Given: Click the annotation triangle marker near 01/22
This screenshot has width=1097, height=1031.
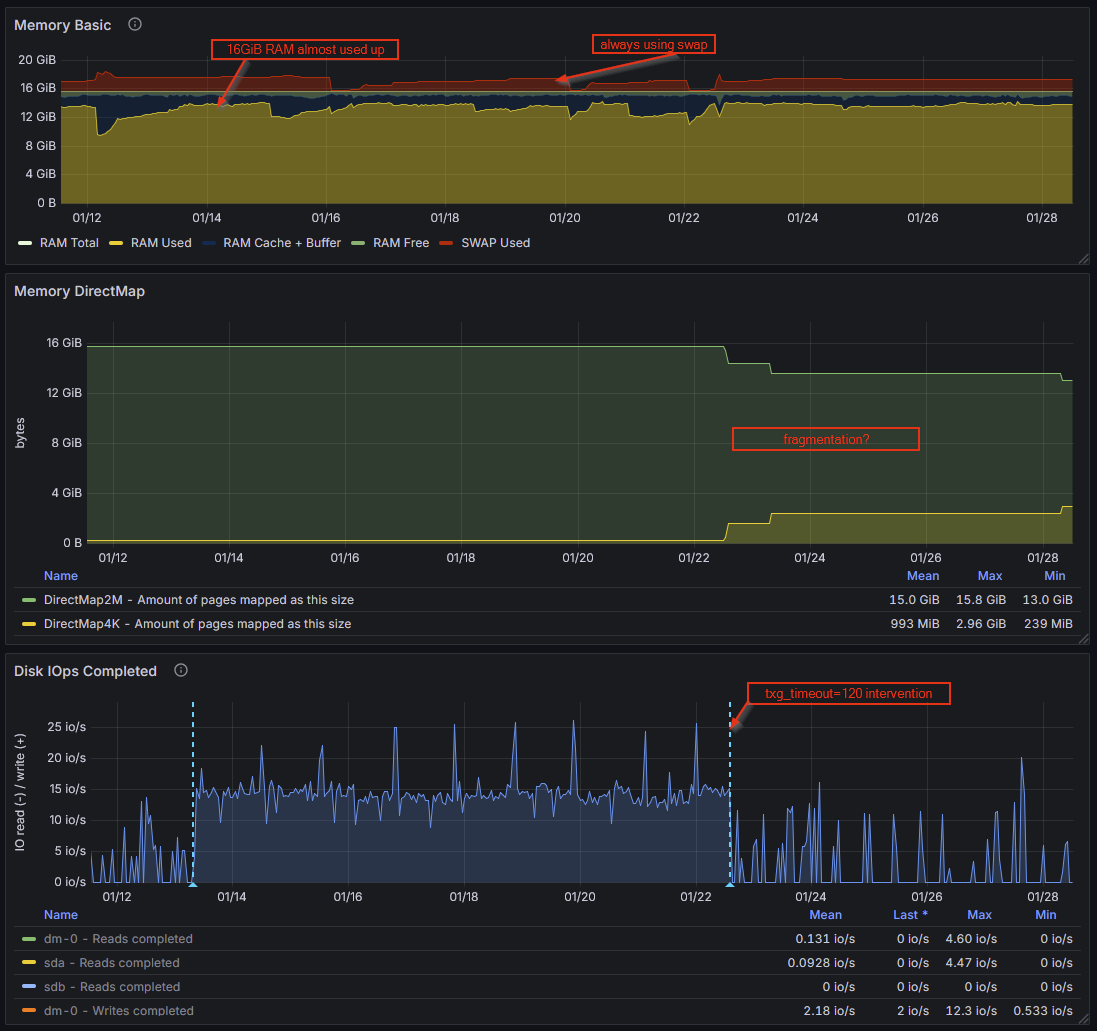Looking at the screenshot, I should point(730,883).
